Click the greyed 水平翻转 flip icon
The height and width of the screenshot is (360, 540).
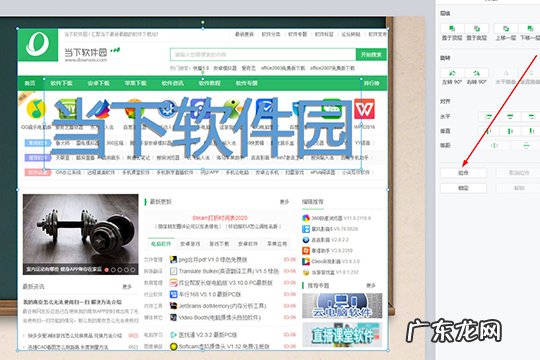click(x=506, y=73)
